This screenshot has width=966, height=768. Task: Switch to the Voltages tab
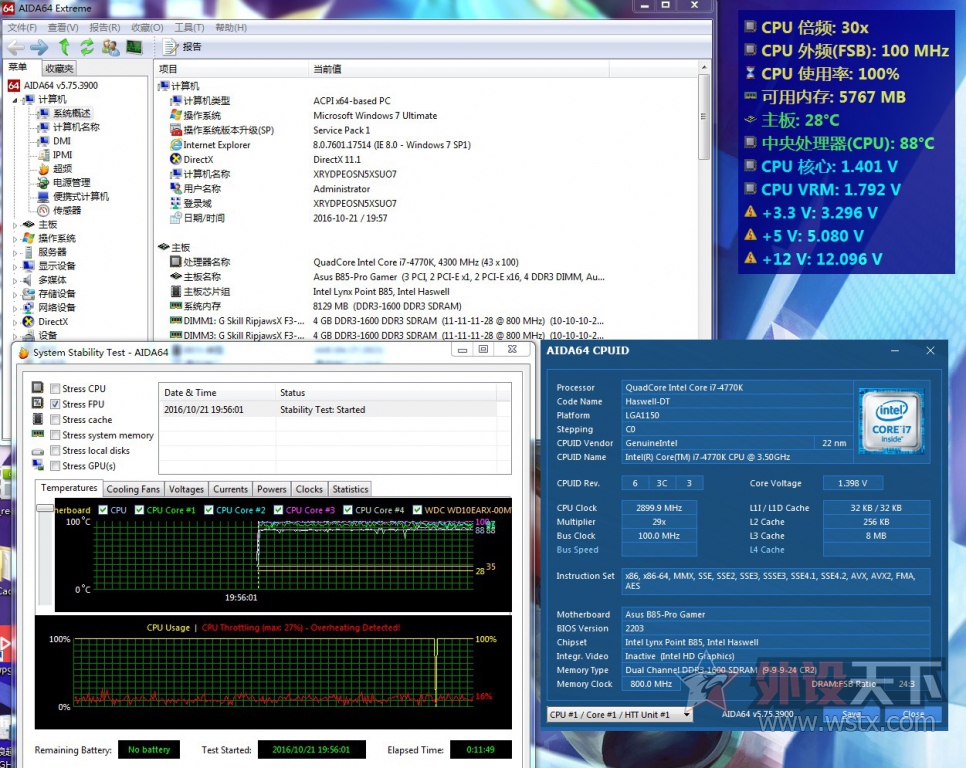coord(186,489)
